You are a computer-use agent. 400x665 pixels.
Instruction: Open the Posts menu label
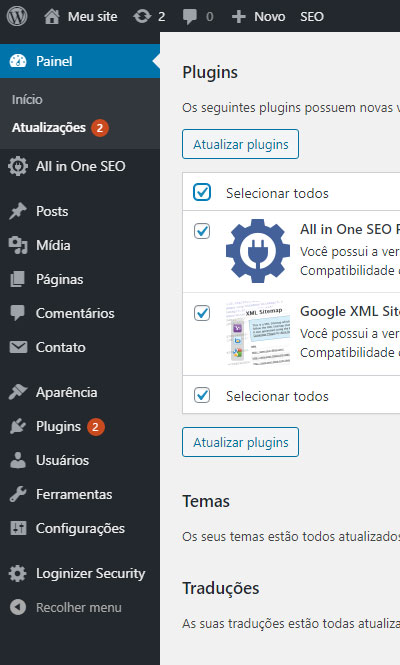(52, 211)
